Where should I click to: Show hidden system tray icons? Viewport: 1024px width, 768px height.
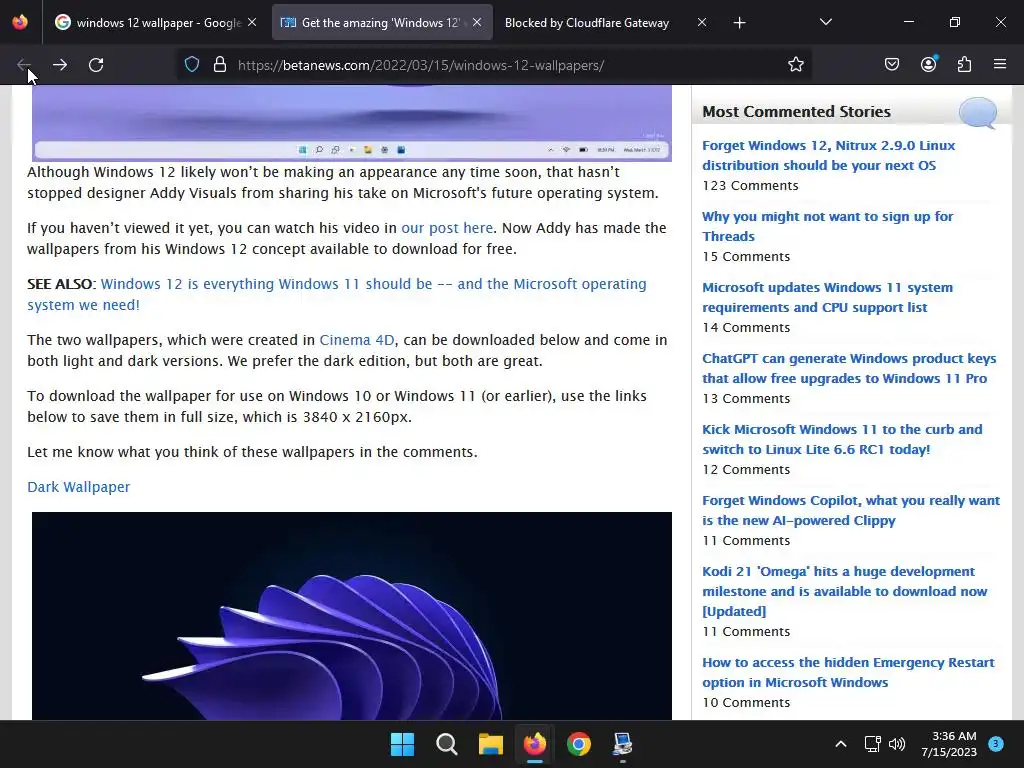coord(841,744)
